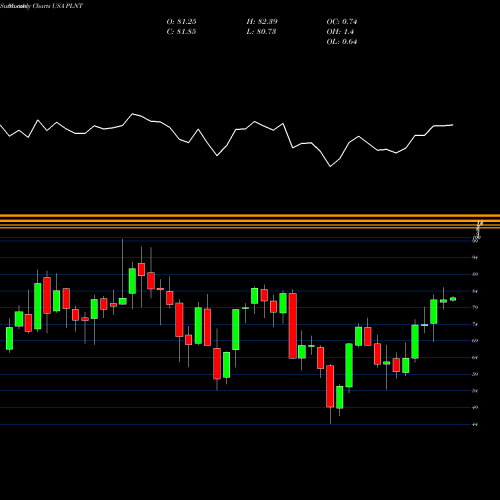This screenshot has height=500, width=500.
Task: Select the open price value O: 81.25
Action: [182, 22]
